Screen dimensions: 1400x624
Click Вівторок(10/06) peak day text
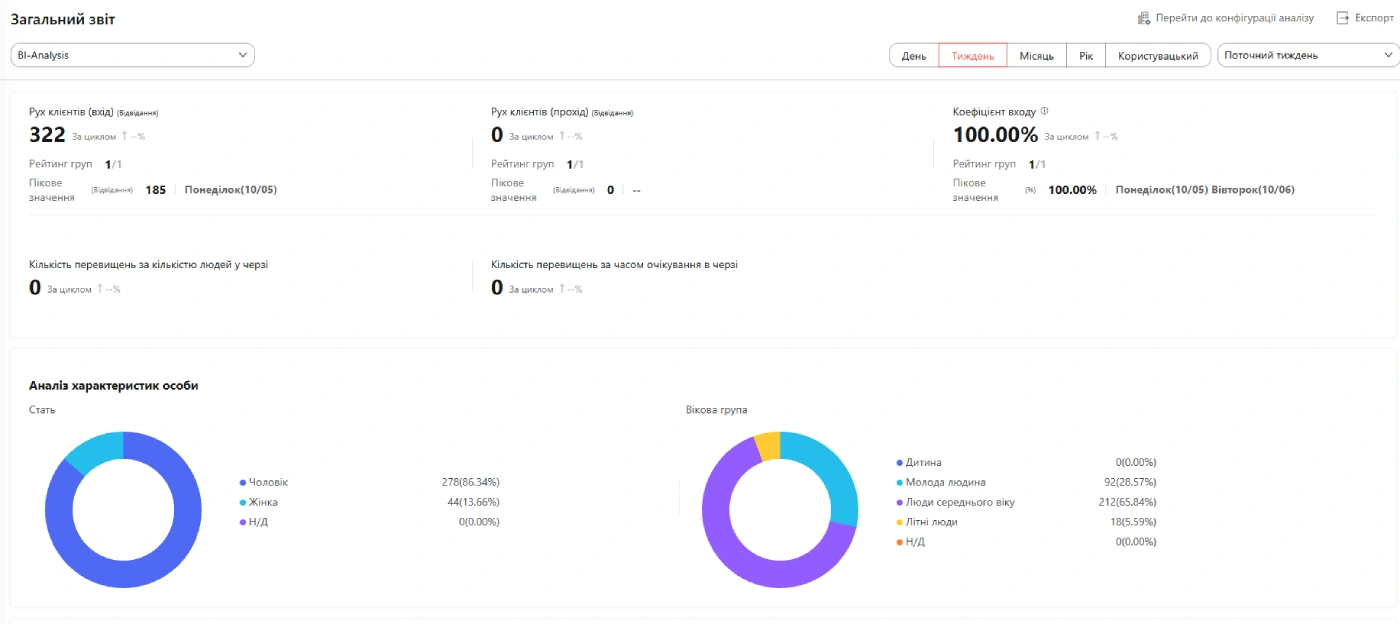1253,189
